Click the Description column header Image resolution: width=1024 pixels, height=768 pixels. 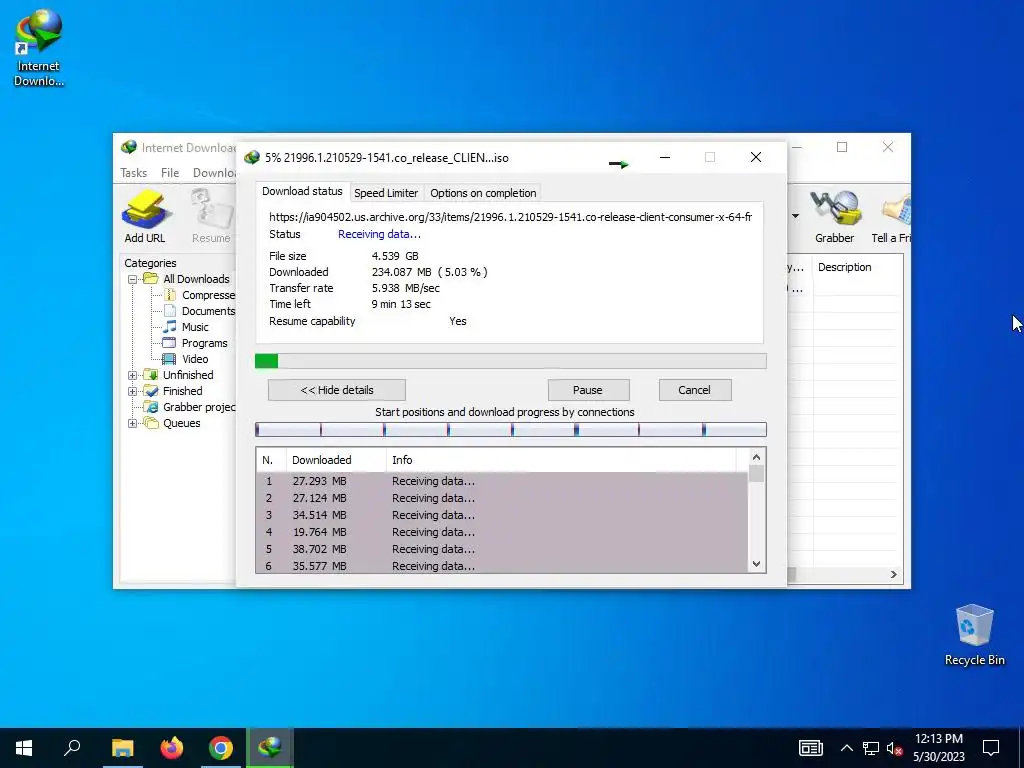coord(857,267)
